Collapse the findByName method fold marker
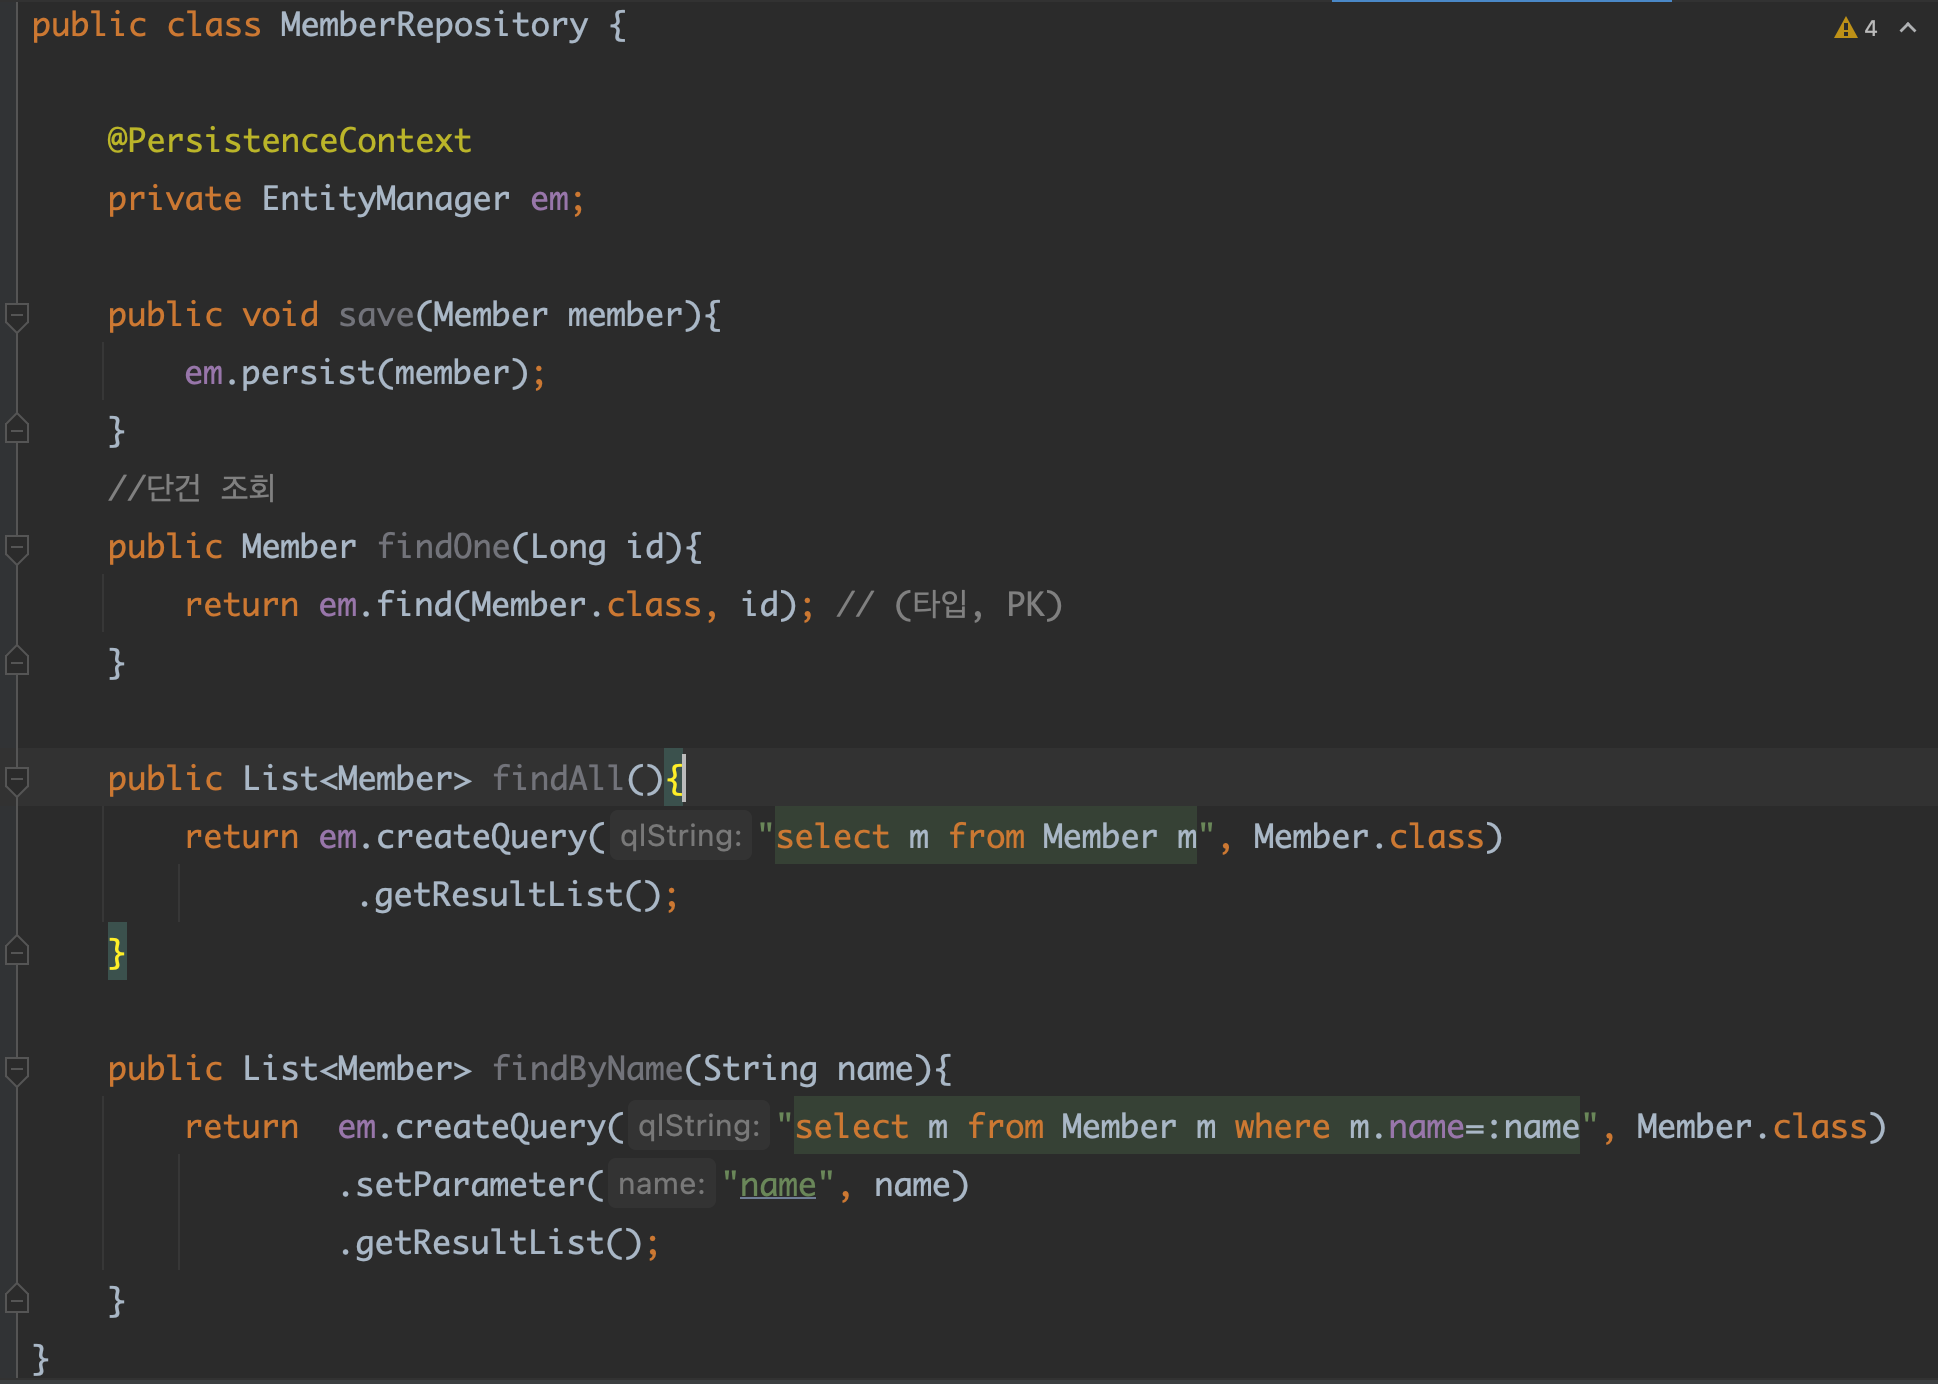This screenshot has height=1384, width=1938. [x=17, y=1070]
